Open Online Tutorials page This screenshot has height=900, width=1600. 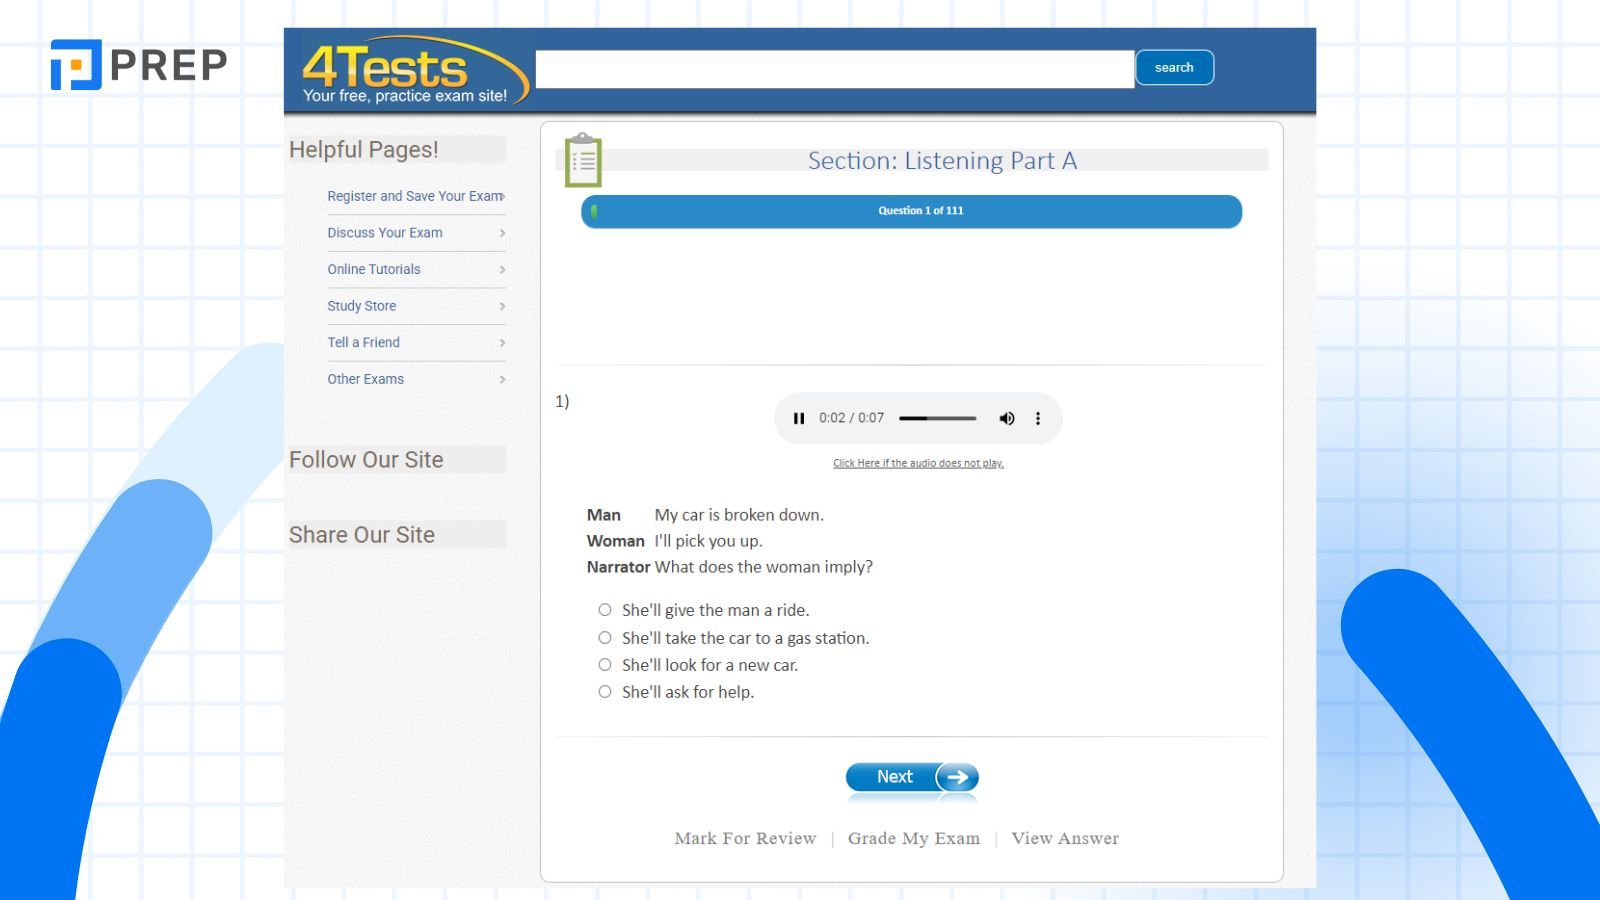(x=374, y=270)
